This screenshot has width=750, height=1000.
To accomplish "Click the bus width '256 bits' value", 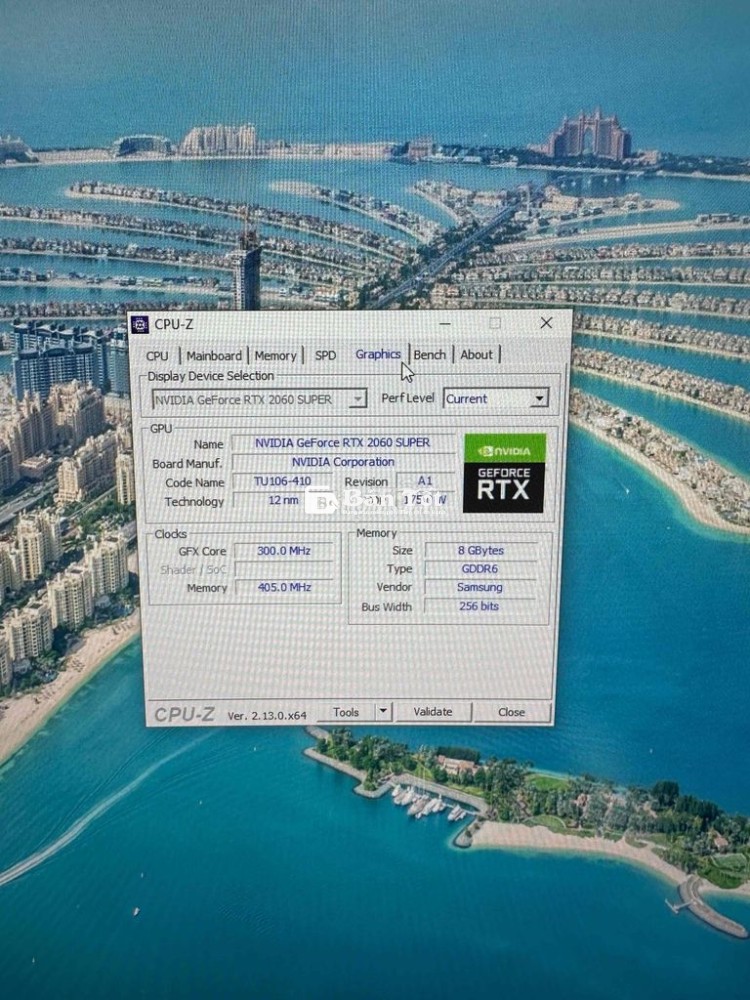I will point(479,606).
